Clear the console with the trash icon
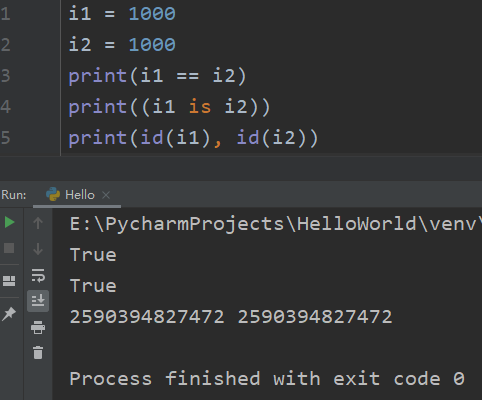Image resolution: width=482 pixels, height=400 pixels. pos(38,352)
